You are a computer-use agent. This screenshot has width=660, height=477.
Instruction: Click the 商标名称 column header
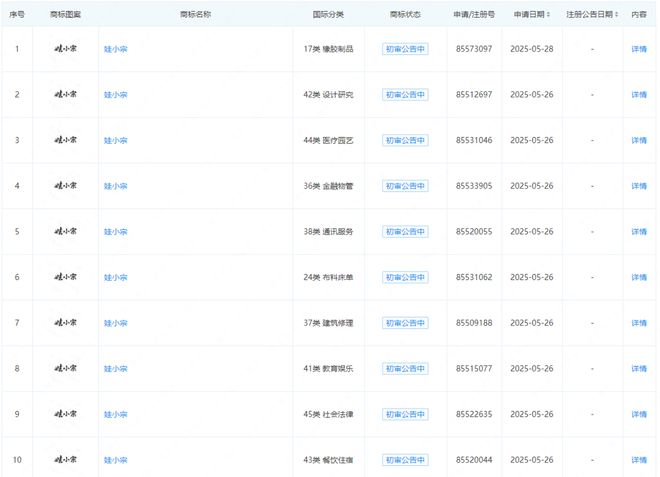(195, 15)
